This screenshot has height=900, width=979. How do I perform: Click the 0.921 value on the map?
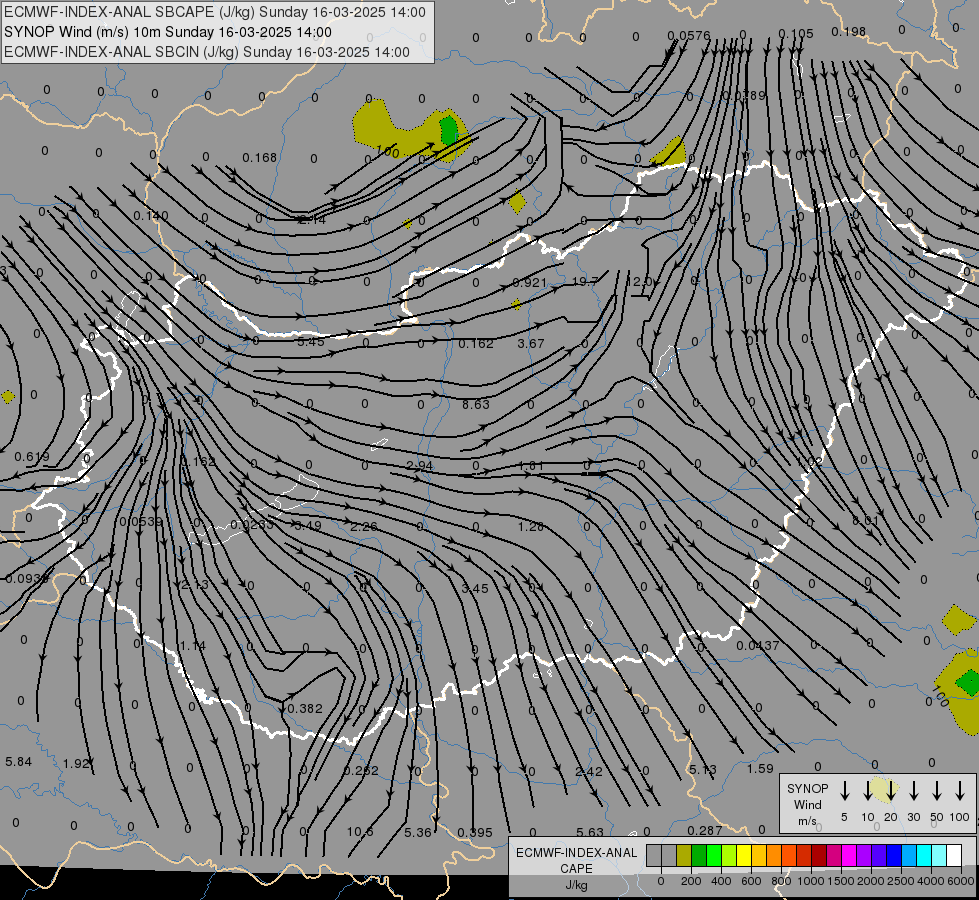(529, 282)
